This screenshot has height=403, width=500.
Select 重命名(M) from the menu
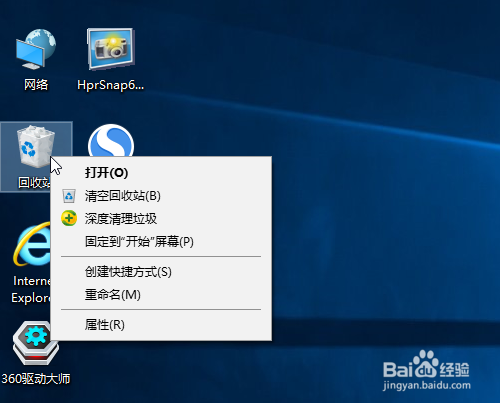click(161, 295)
